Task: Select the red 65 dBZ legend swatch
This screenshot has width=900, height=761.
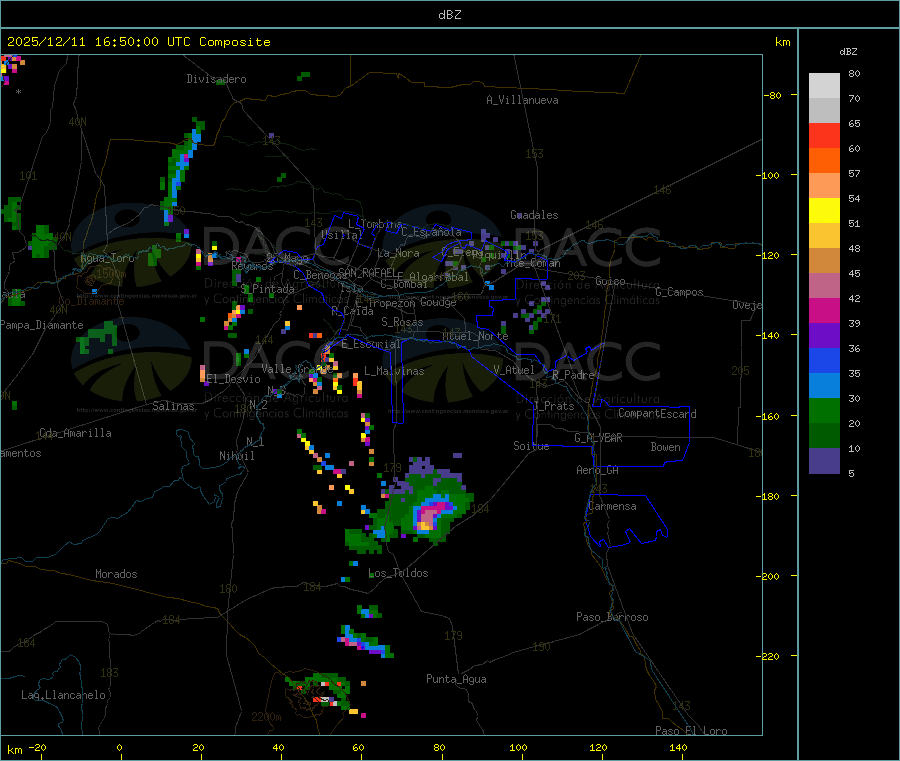Action: click(824, 135)
